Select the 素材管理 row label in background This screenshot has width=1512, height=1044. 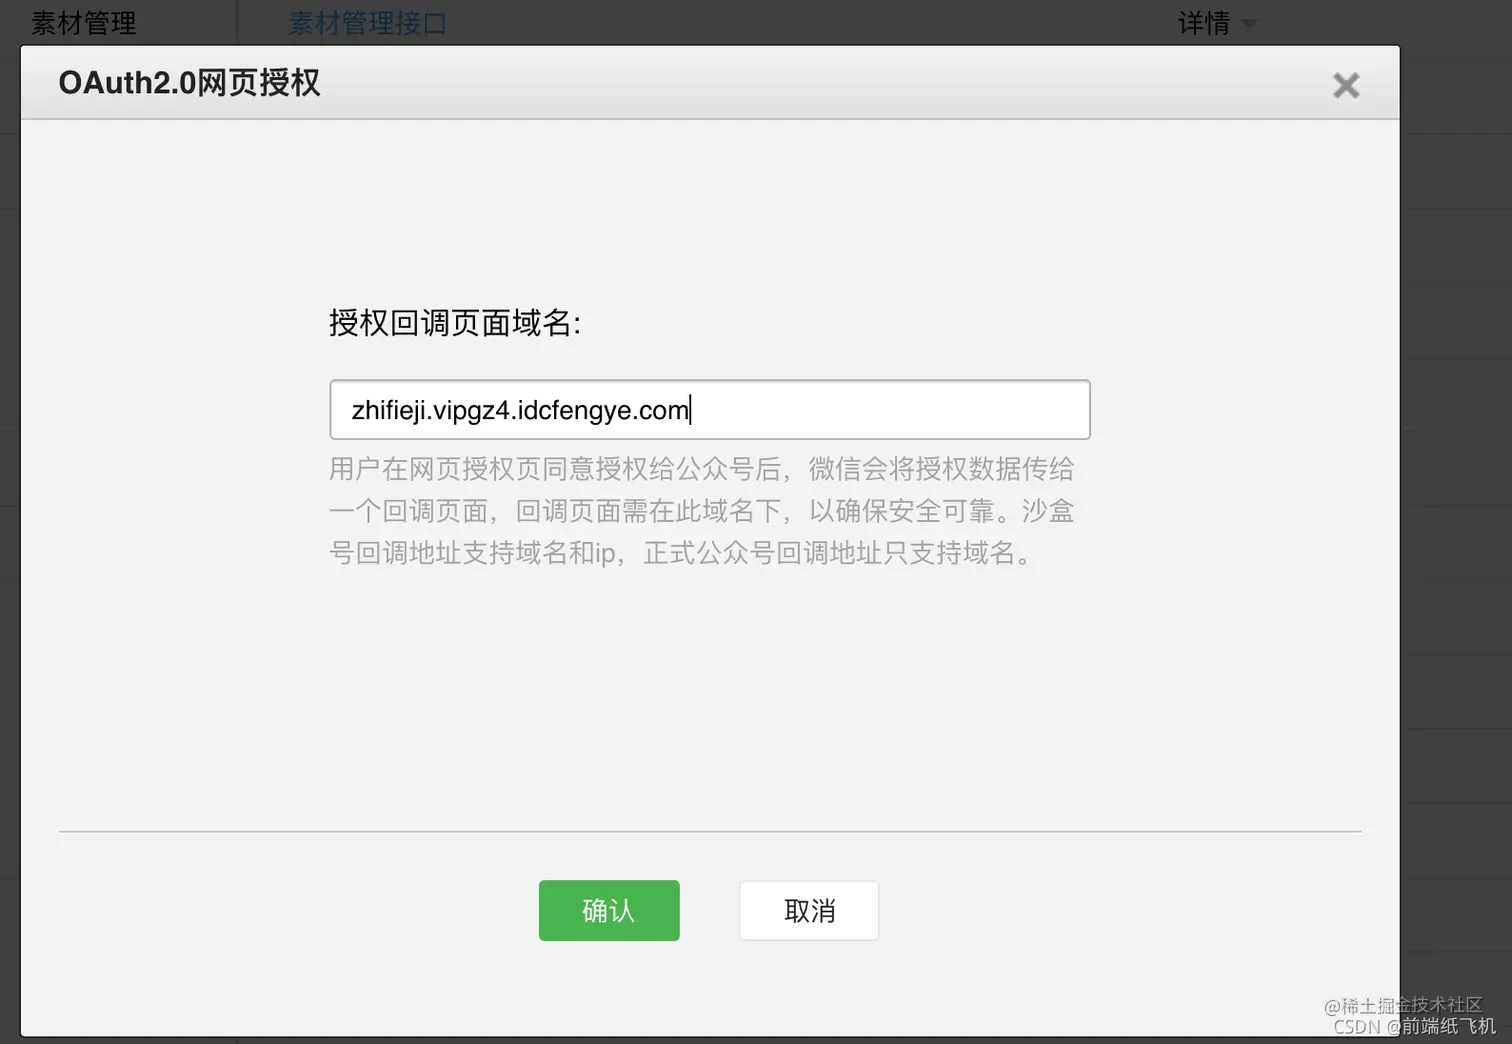(83, 22)
